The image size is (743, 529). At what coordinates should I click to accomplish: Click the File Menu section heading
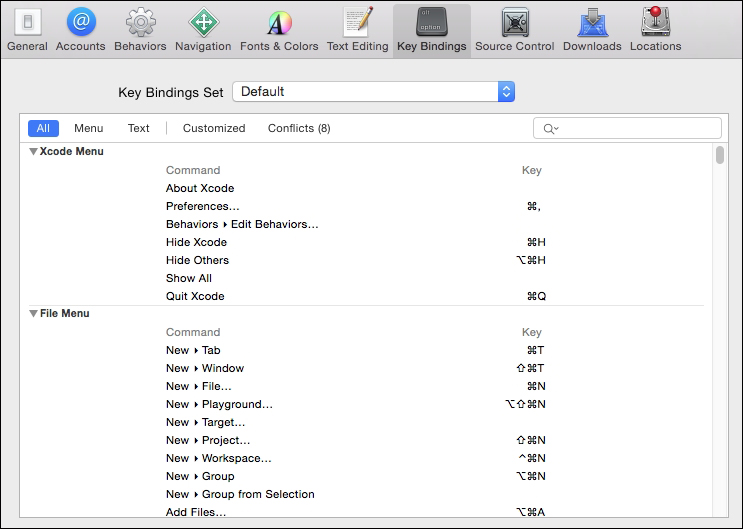point(64,314)
